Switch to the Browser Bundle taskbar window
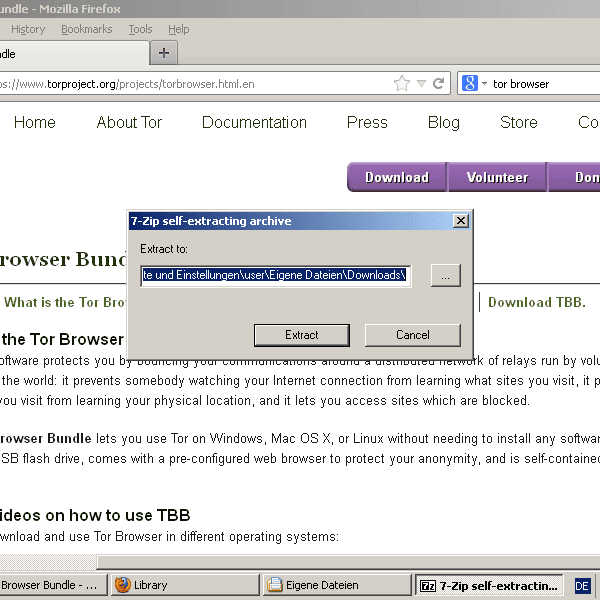 (x=53, y=585)
